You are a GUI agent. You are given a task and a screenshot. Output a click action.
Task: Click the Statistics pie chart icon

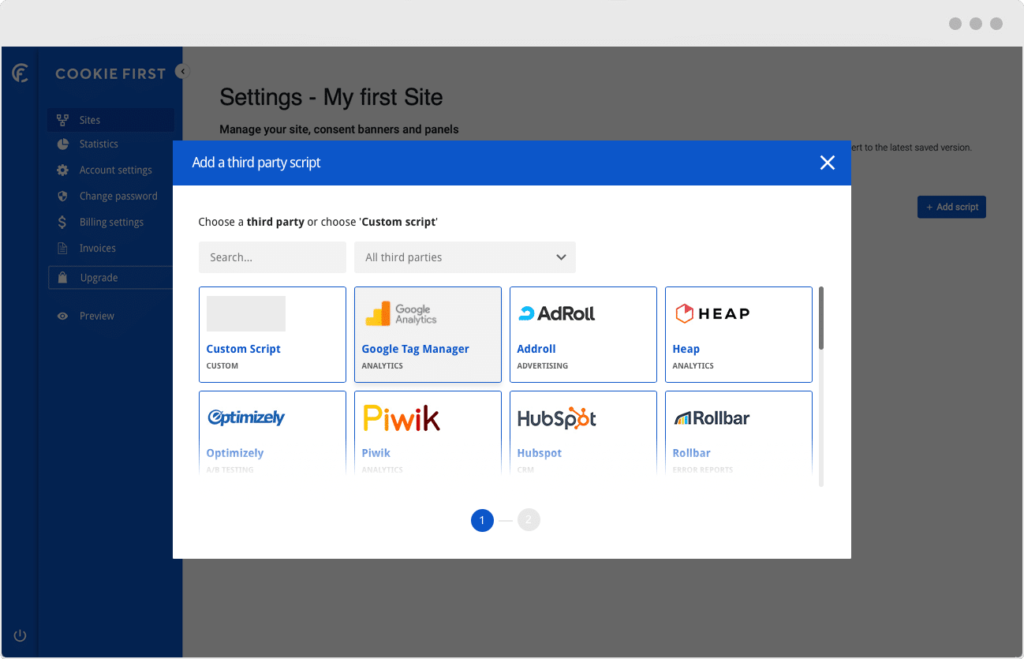click(63, 144)
